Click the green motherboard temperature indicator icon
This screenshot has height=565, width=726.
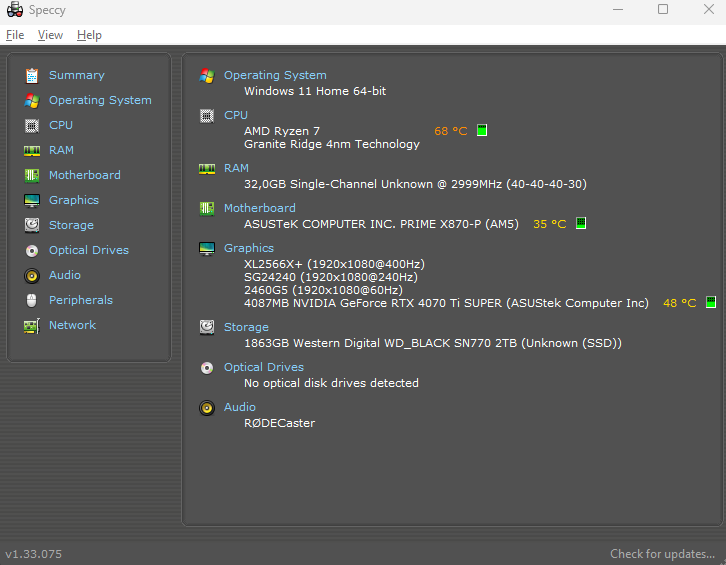pyautogui.click(x=581, y=223)
